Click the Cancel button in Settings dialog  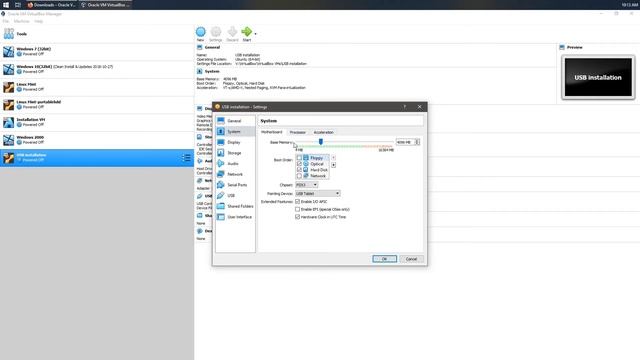[411, 259]
